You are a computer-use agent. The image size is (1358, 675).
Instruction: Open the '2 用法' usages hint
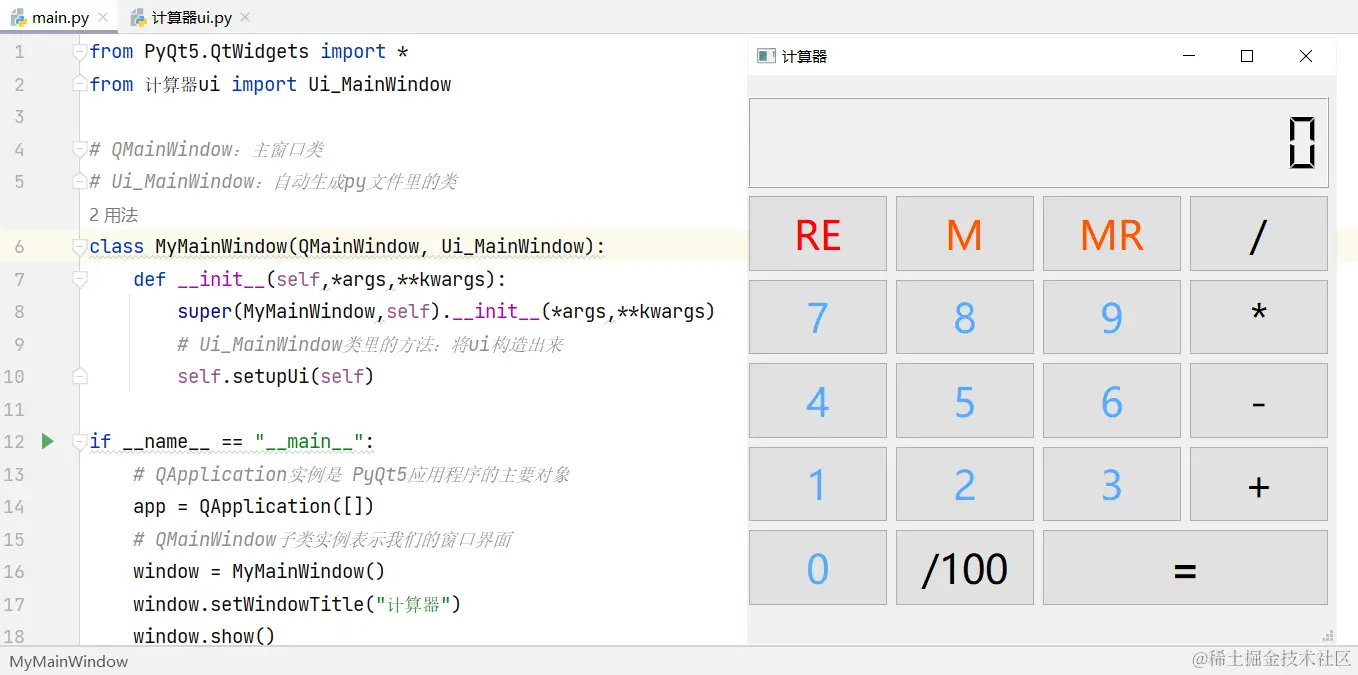113,215
